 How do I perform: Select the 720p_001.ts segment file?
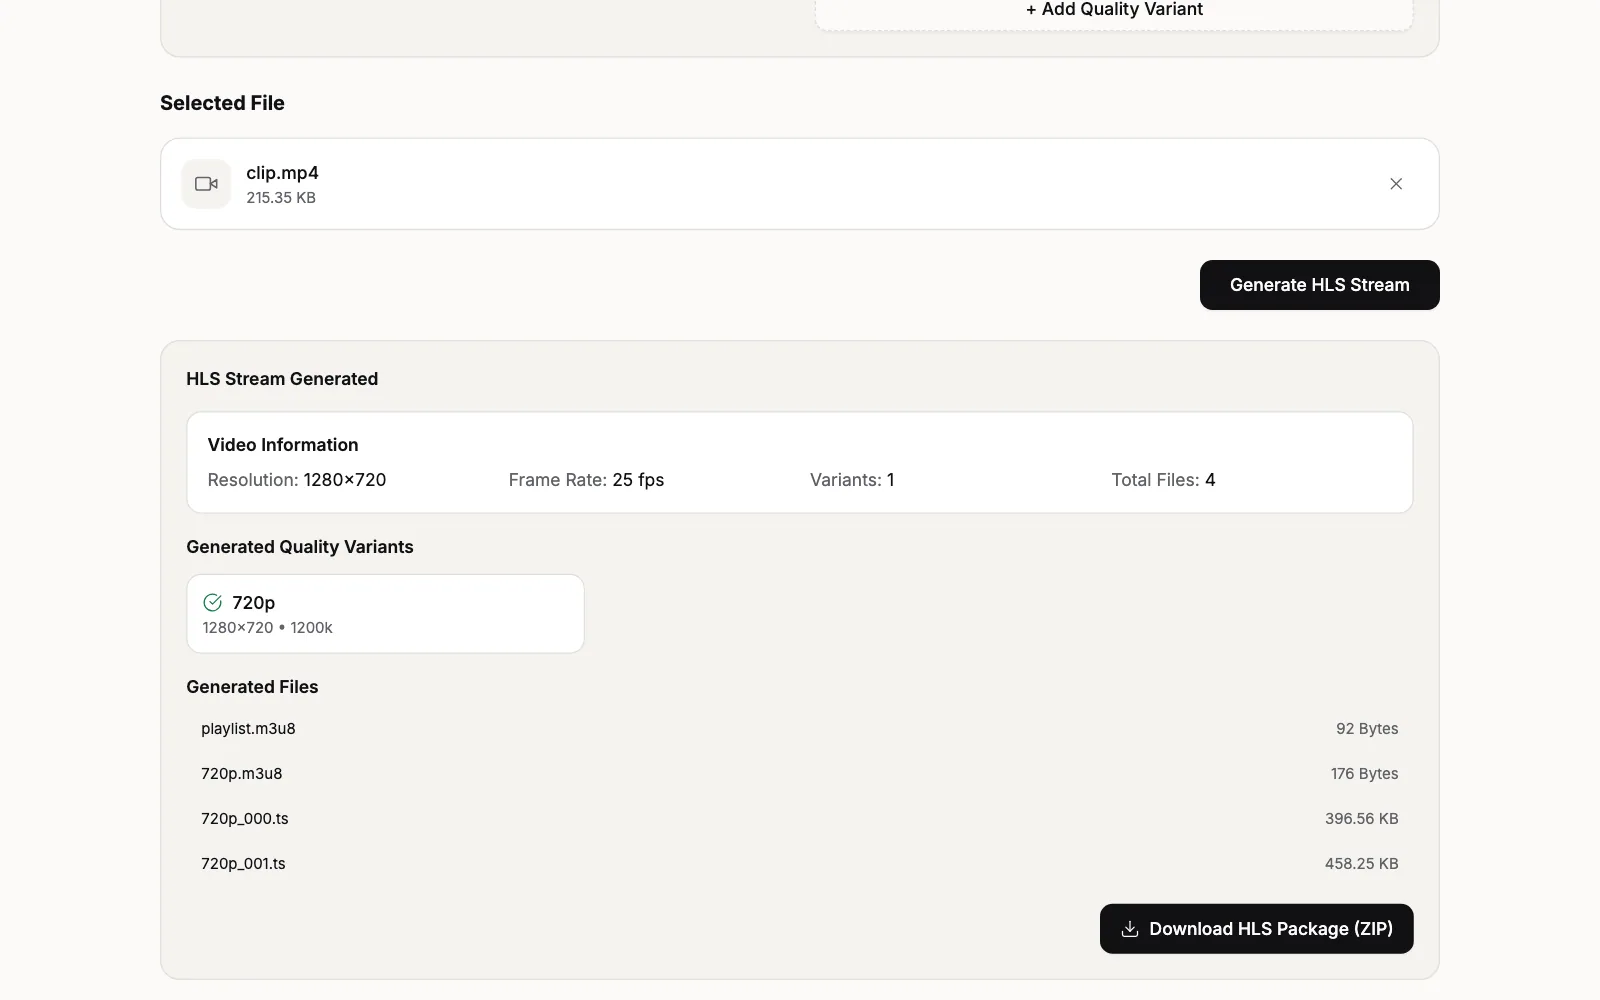(x=243, y=864)
